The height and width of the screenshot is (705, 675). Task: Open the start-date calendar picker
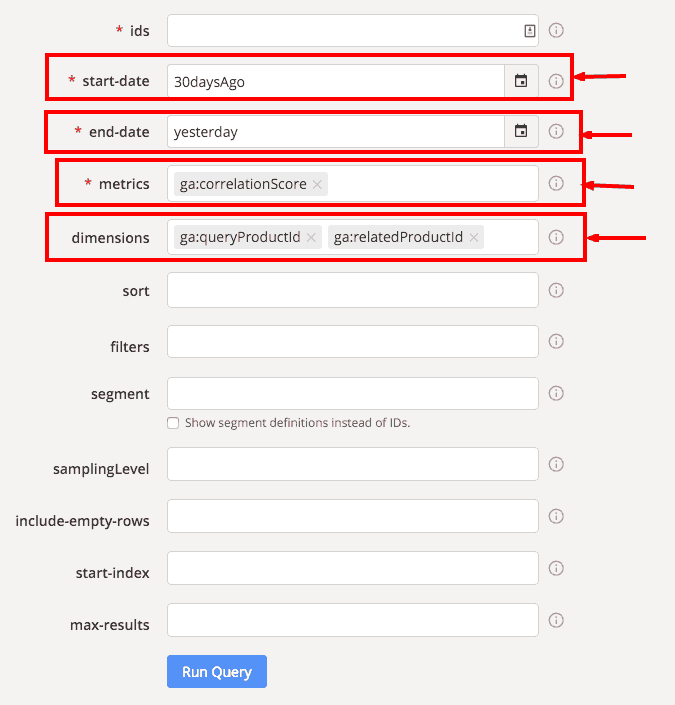521,81
